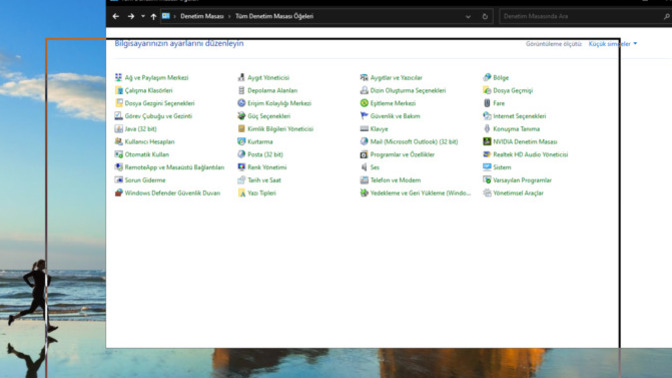Open Windows Defender Güvenlik Duvarı icon
This screenshot has width=672, height=378.
click(119, 193)
